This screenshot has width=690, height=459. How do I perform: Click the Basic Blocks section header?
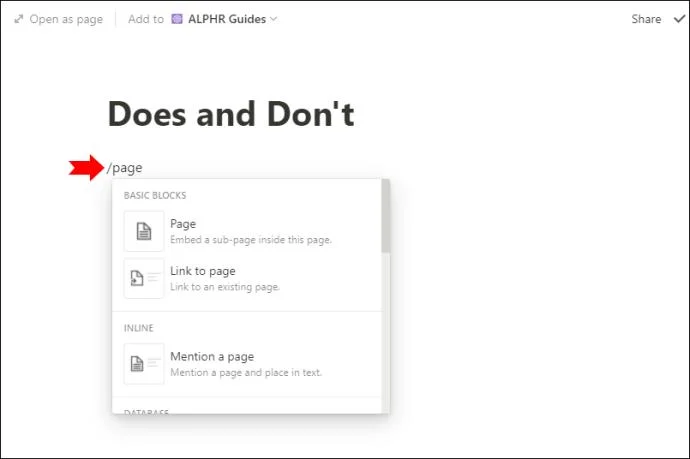tap(155, 195)
